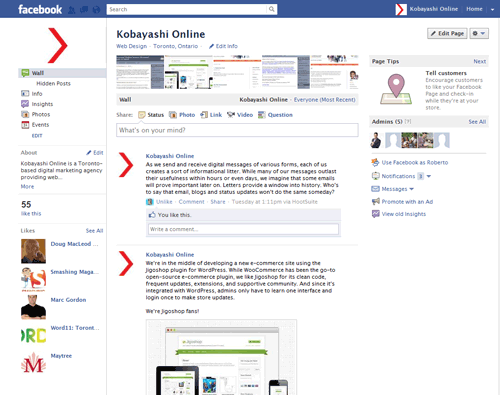Click the Edit Page button
The width and height of the screenshot is (500, 395).
click(447, 33)
